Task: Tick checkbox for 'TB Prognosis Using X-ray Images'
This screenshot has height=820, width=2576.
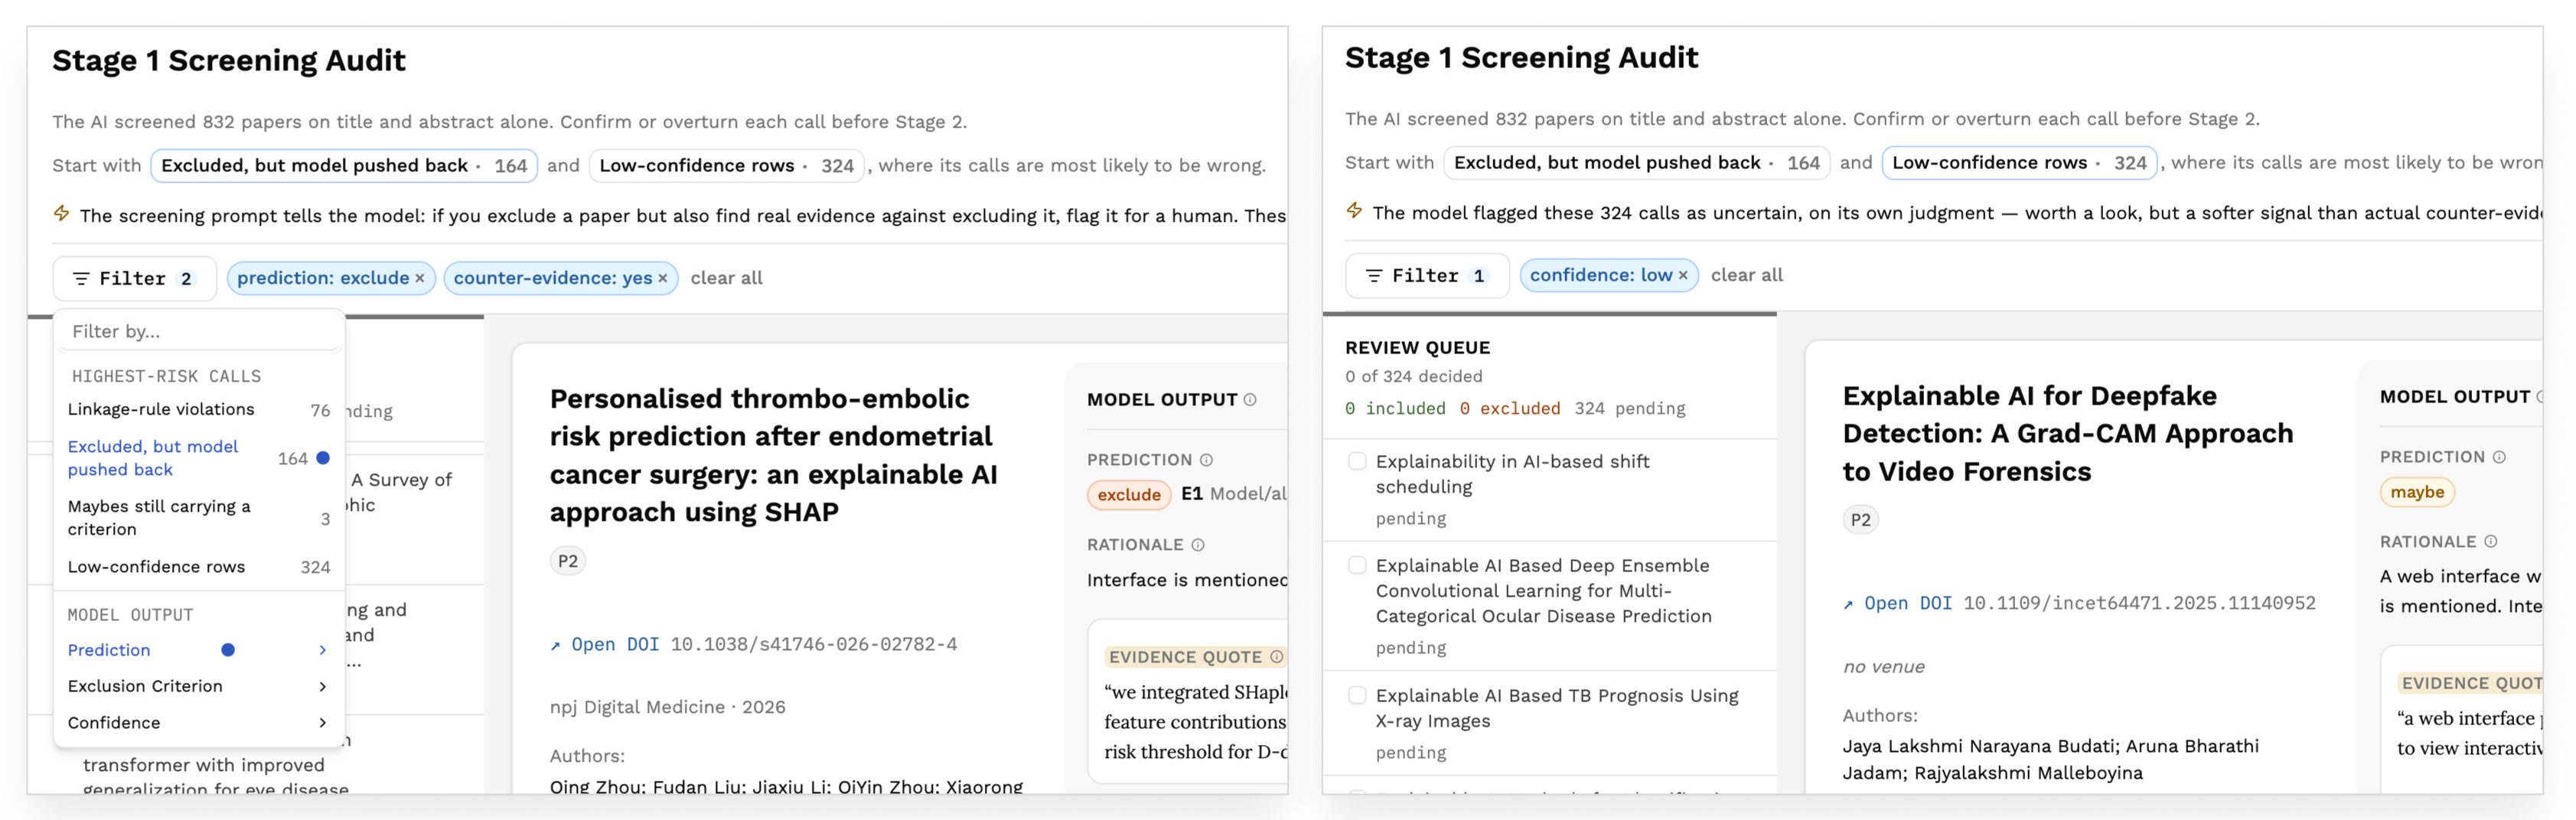Action: click(x=1357, y=695)
